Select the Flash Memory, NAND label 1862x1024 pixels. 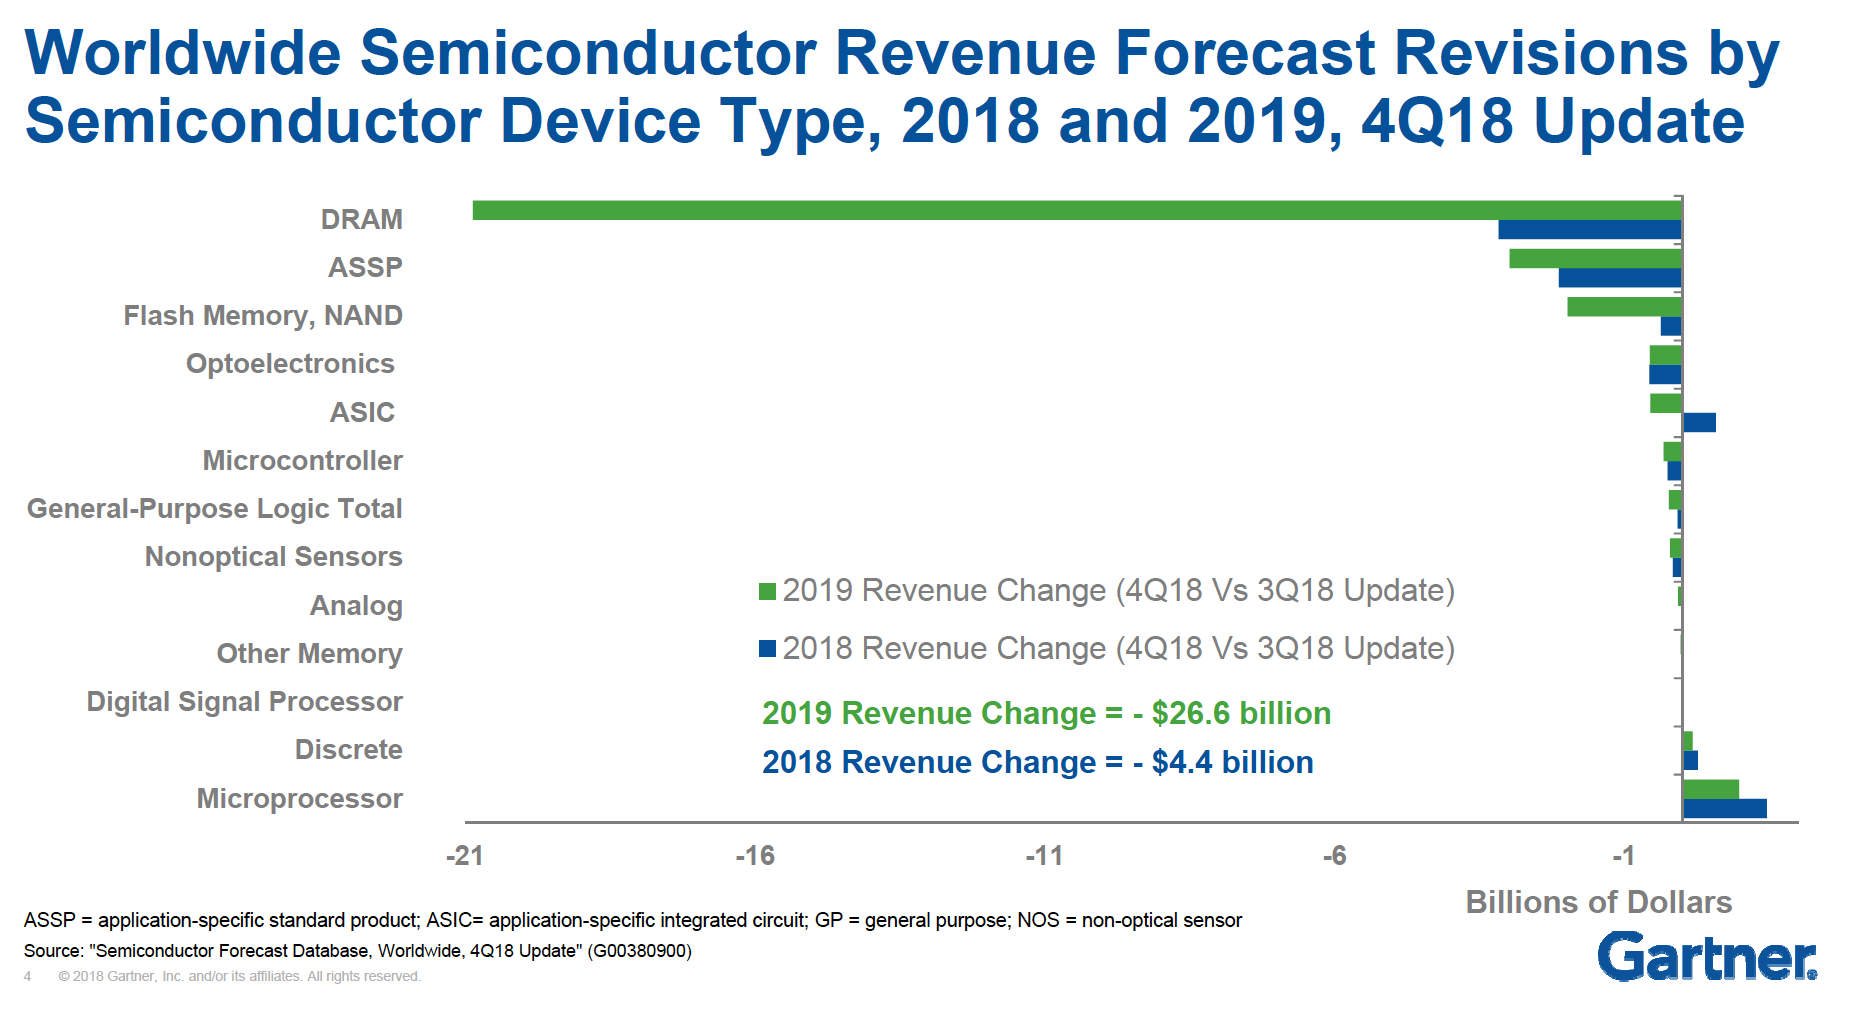pyautogui.click(x=263, y=316)
